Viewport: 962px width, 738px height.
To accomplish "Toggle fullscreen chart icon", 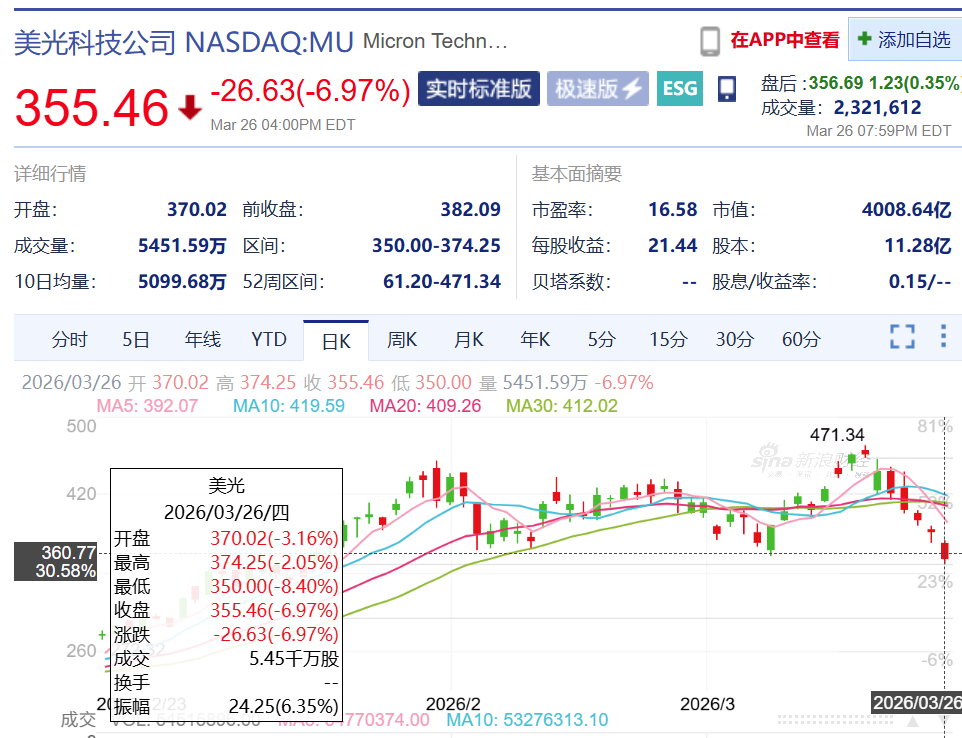I will click(902, 336).
